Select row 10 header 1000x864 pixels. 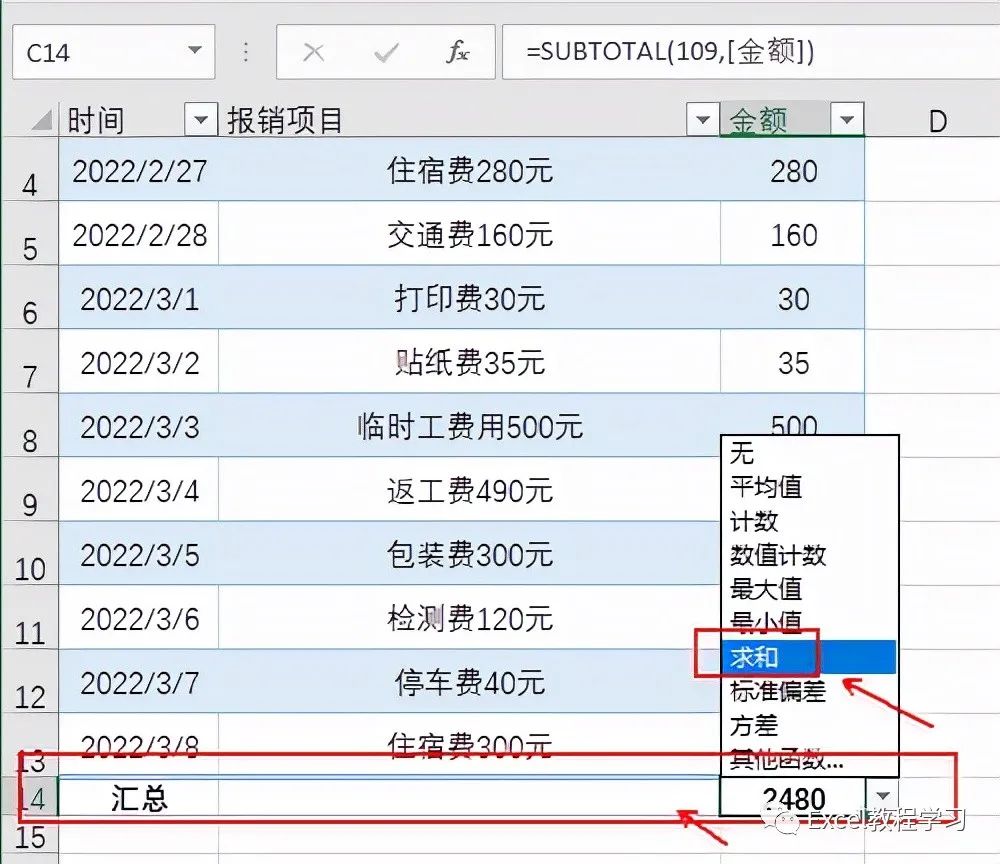(30, 553)
